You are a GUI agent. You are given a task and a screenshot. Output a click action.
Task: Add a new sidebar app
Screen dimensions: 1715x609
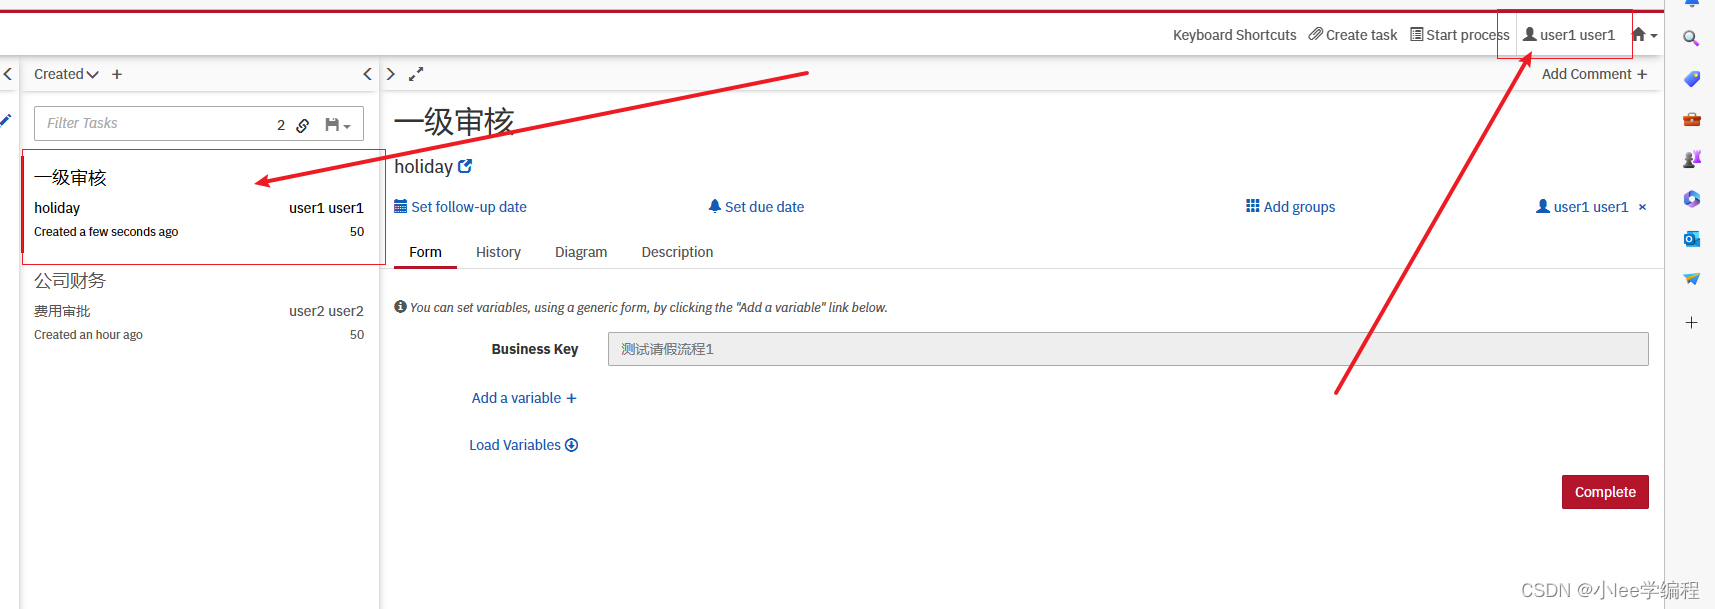(x=1691, y=322)
